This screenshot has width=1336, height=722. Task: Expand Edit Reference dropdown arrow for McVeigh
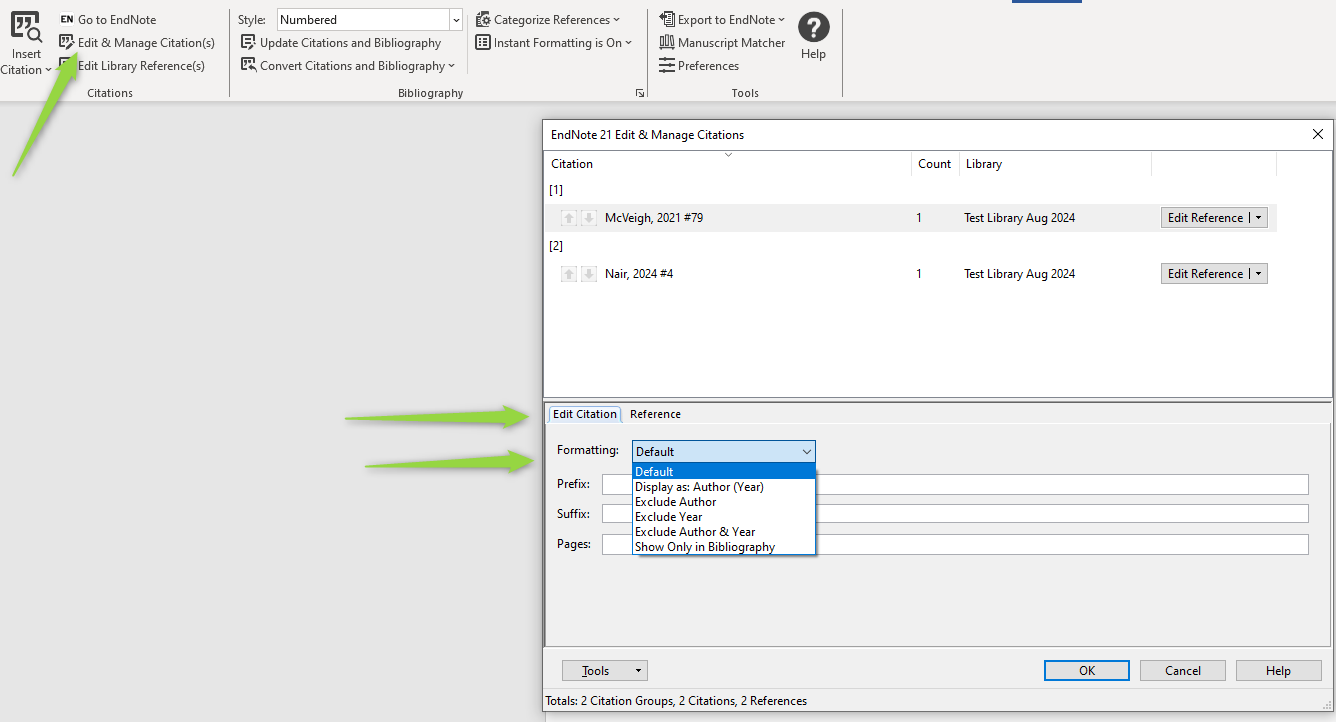(x=1259, y=218)
